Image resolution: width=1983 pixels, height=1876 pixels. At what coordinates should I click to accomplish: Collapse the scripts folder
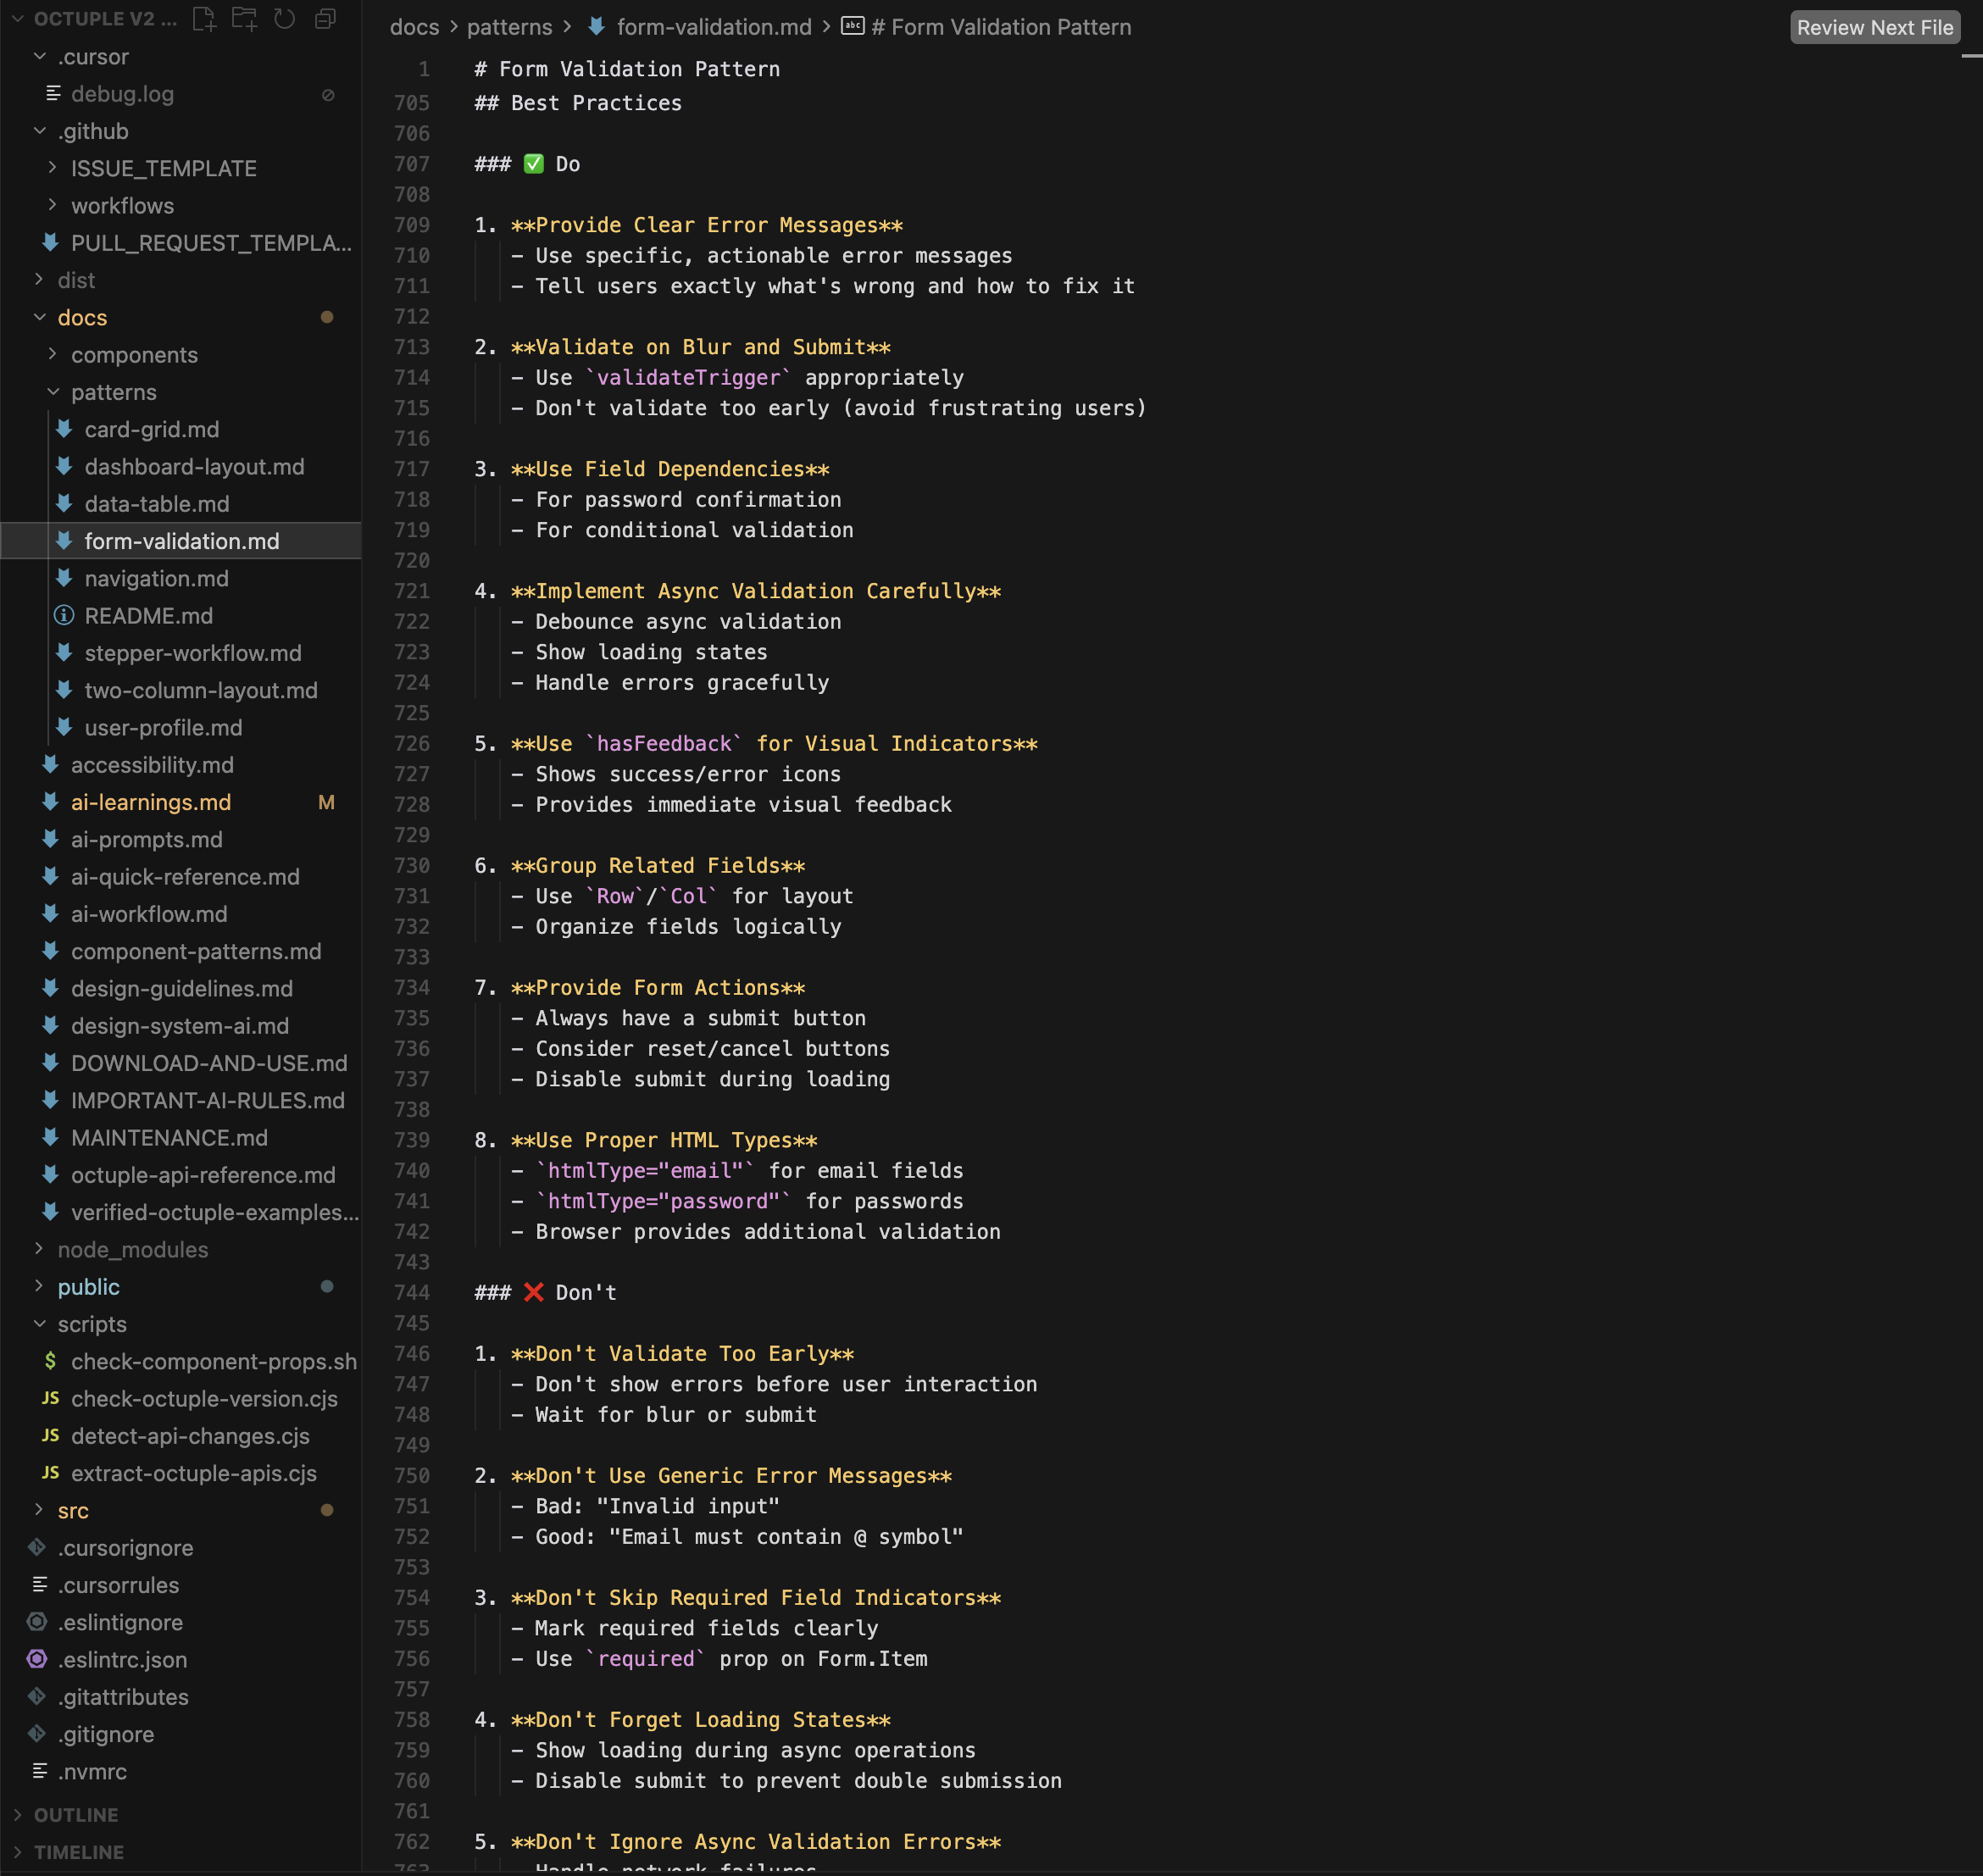92,1324
